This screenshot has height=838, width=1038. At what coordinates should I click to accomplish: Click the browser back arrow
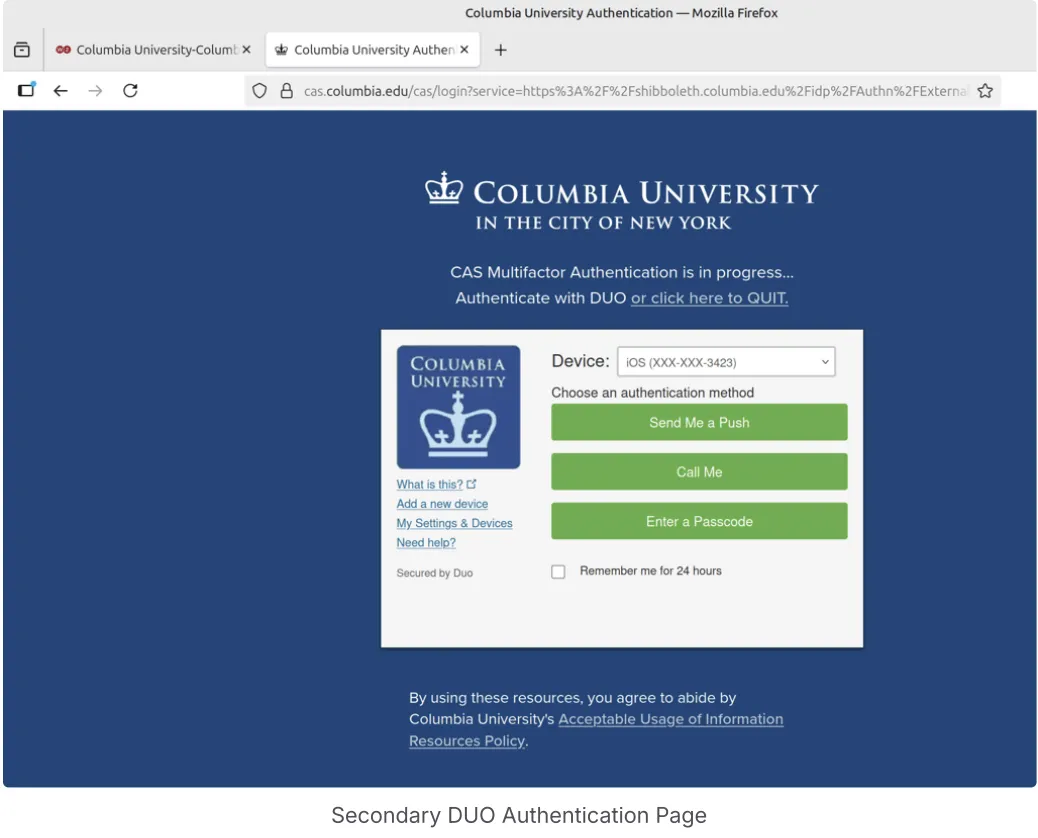60,91
